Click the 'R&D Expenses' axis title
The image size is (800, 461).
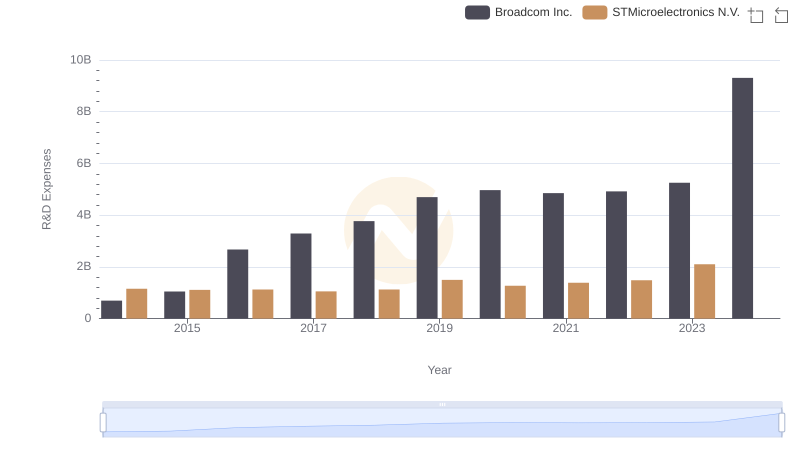click(x=46, y=189)
